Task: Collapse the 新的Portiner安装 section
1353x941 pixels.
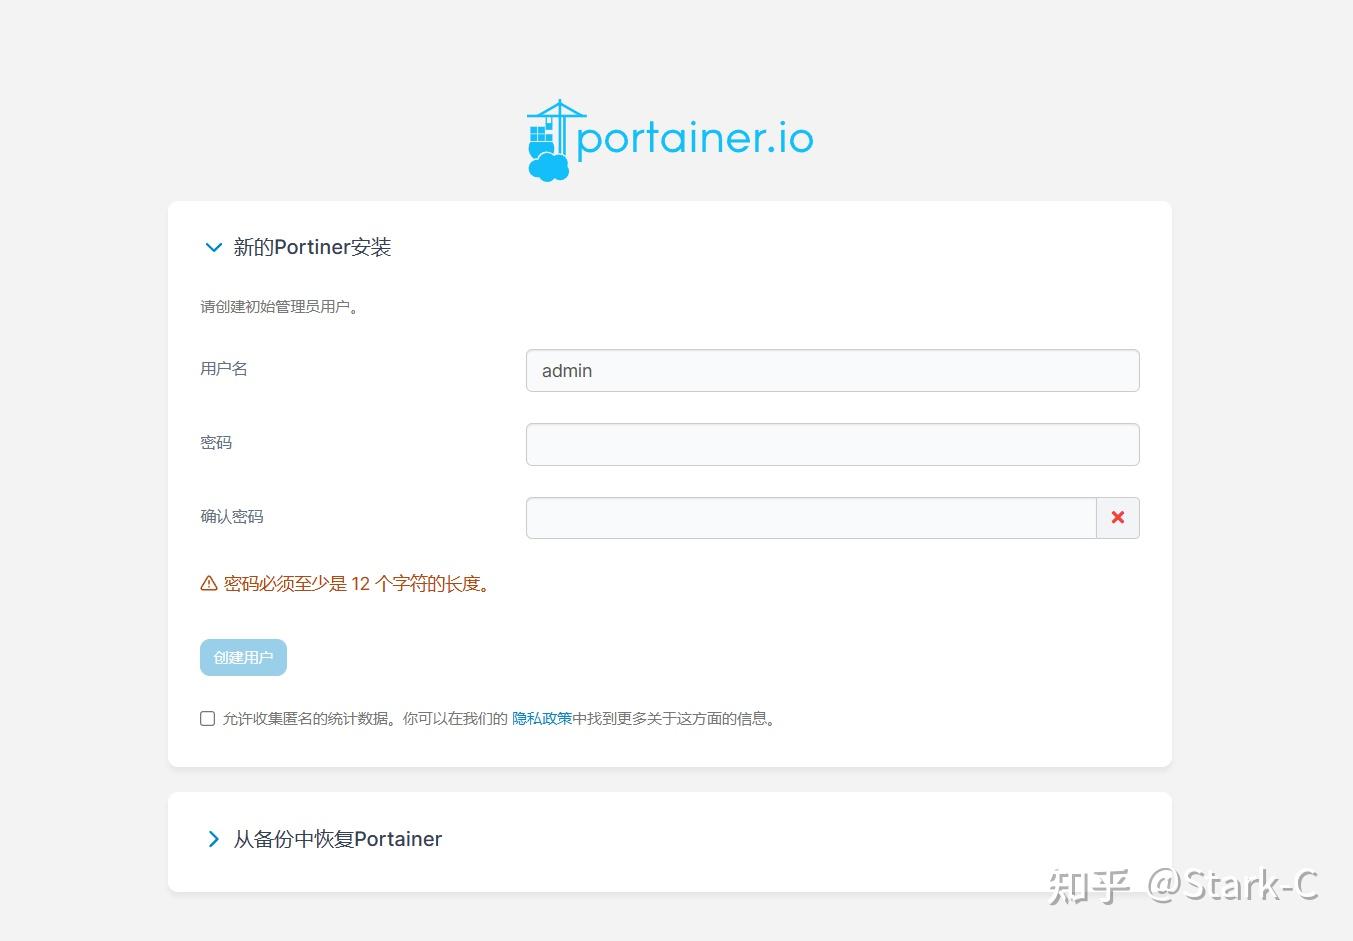Action: 313,247
